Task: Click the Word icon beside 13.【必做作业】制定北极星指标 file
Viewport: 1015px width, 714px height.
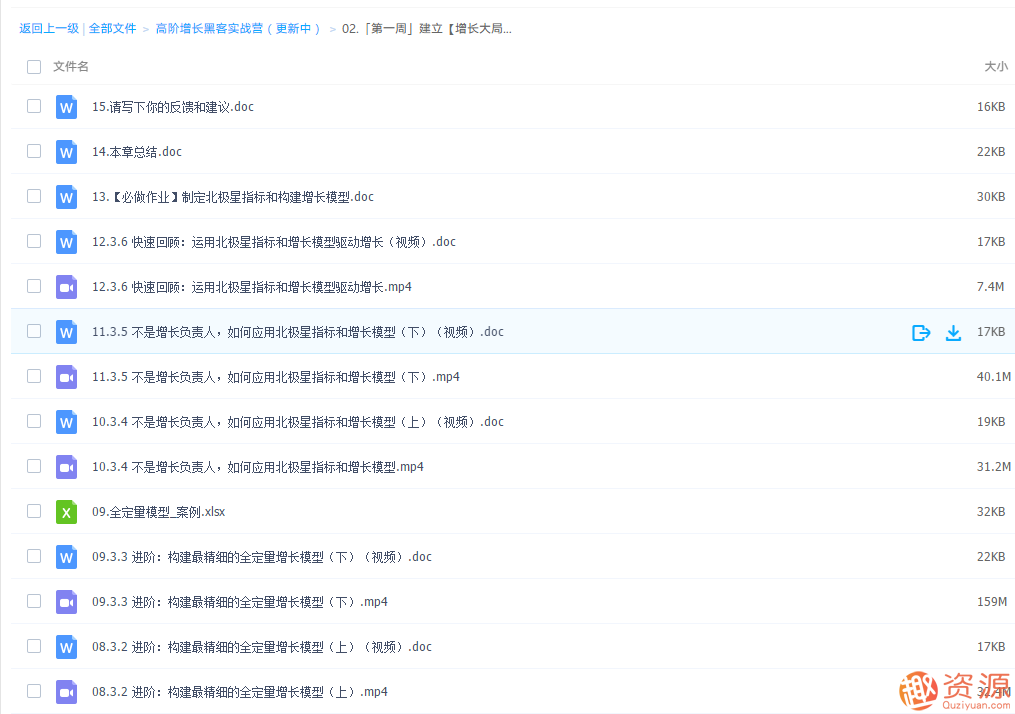Action: 66,197
